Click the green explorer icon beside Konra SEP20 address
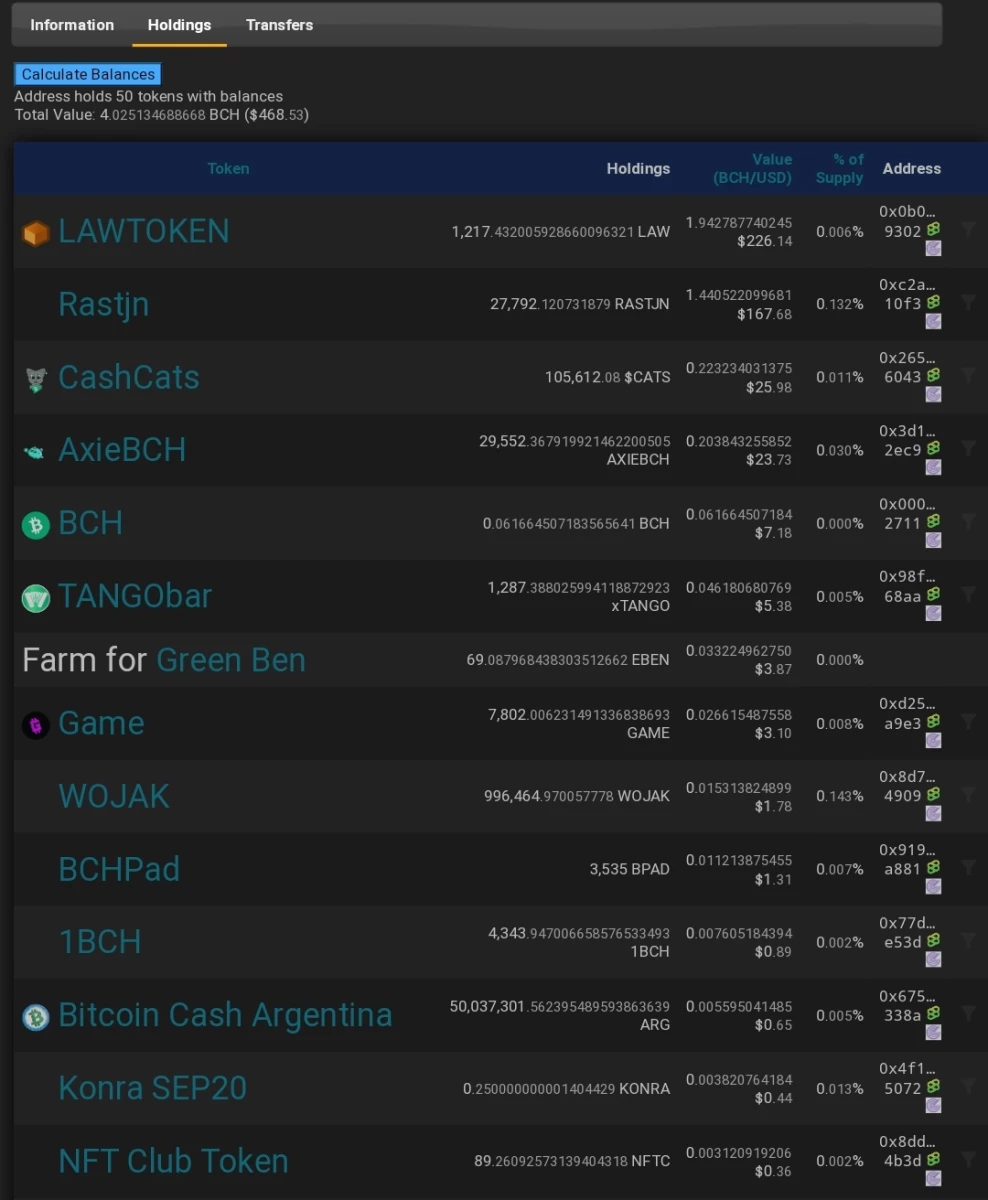The image size is (988, 1200). (x=933, y=1086)
